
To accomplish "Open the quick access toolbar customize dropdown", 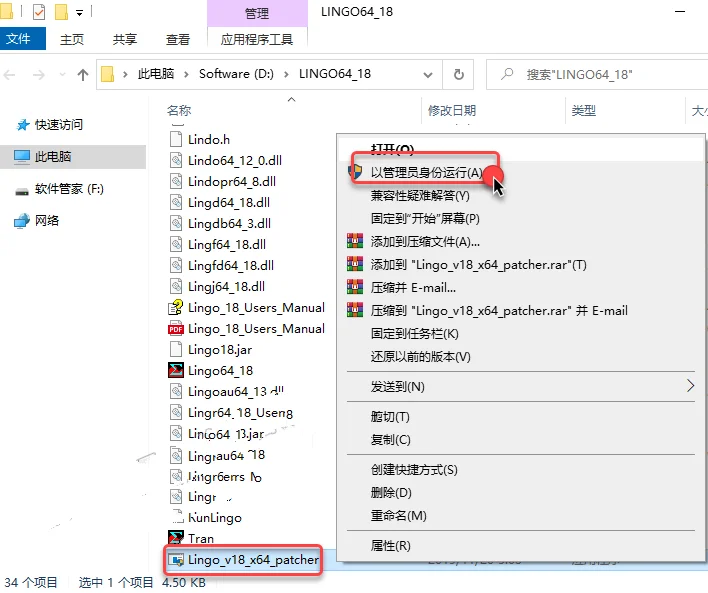I will pos(79,13).
